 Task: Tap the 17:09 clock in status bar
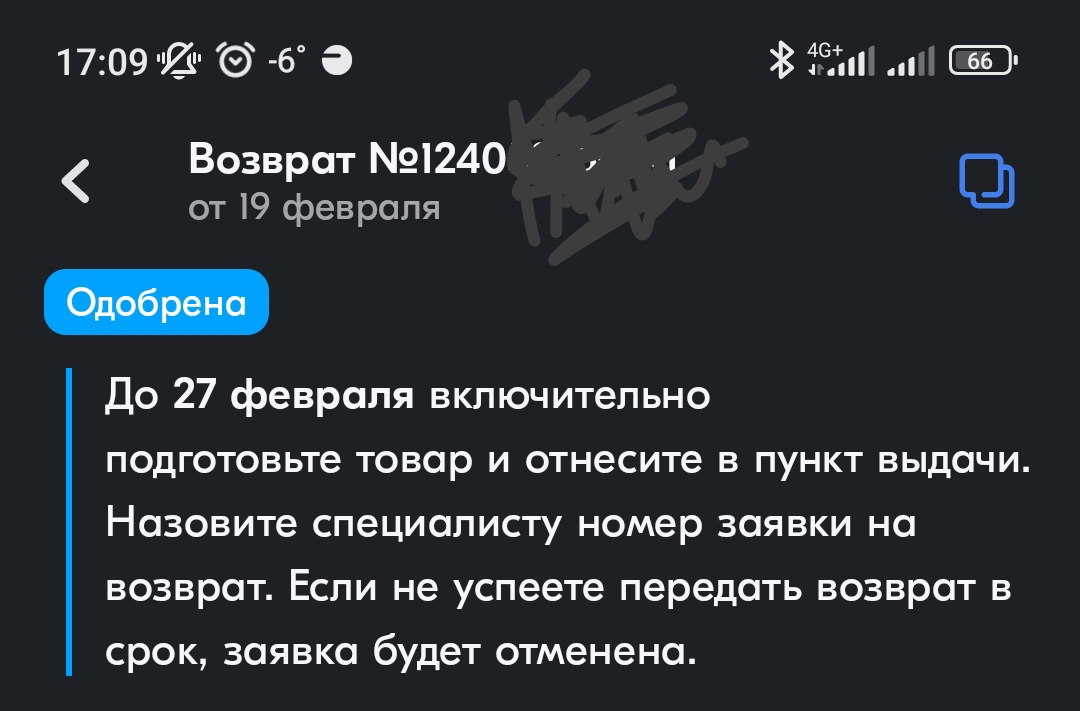point(102,62)
